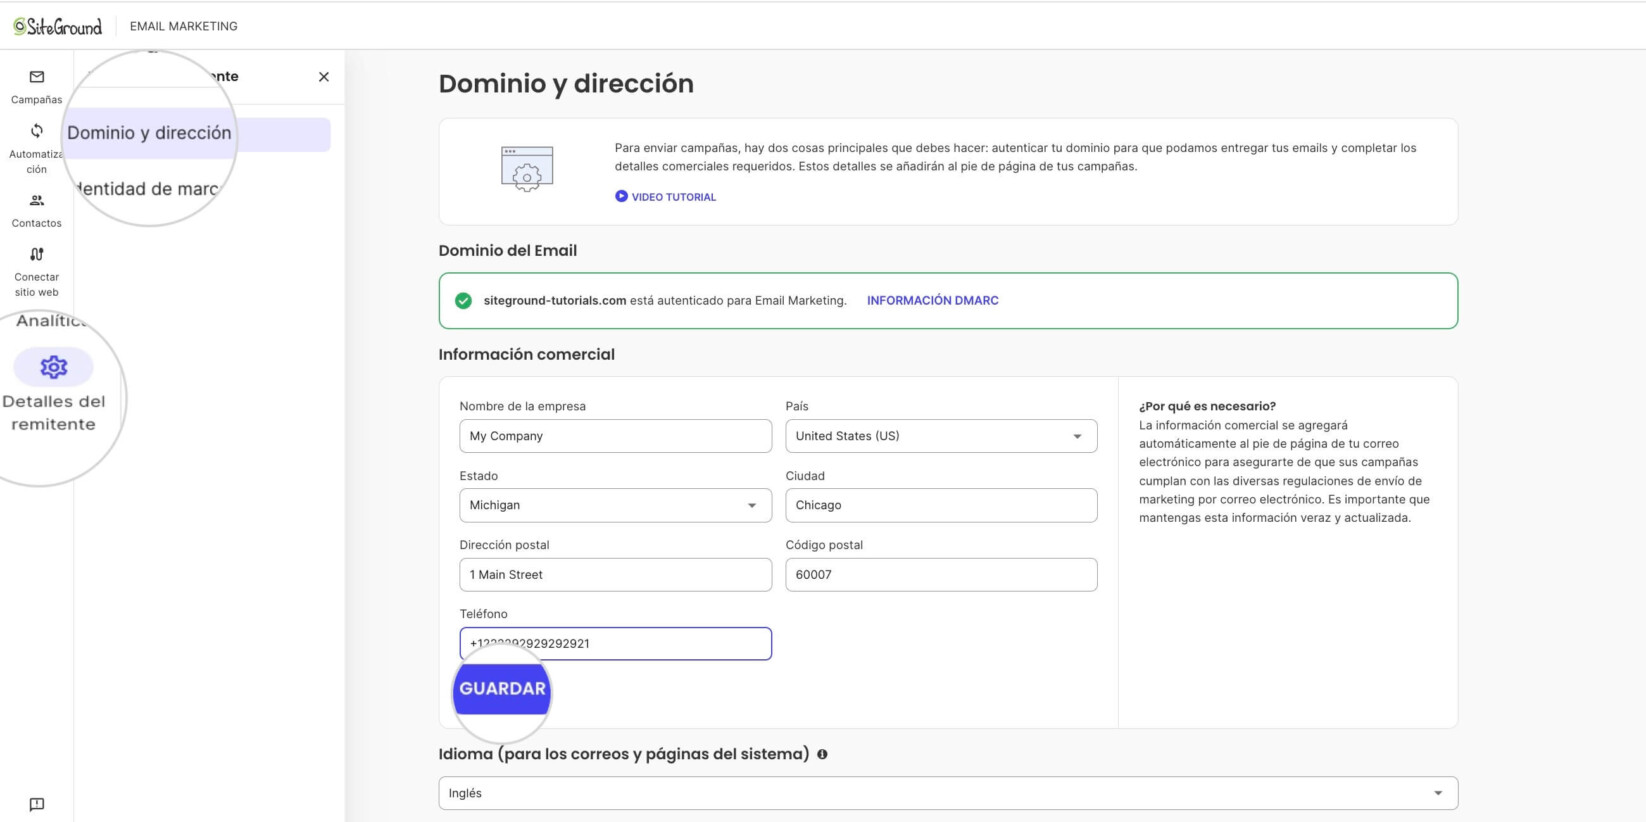
Task: Click the Ciudad input field
Action: [941, 505]
